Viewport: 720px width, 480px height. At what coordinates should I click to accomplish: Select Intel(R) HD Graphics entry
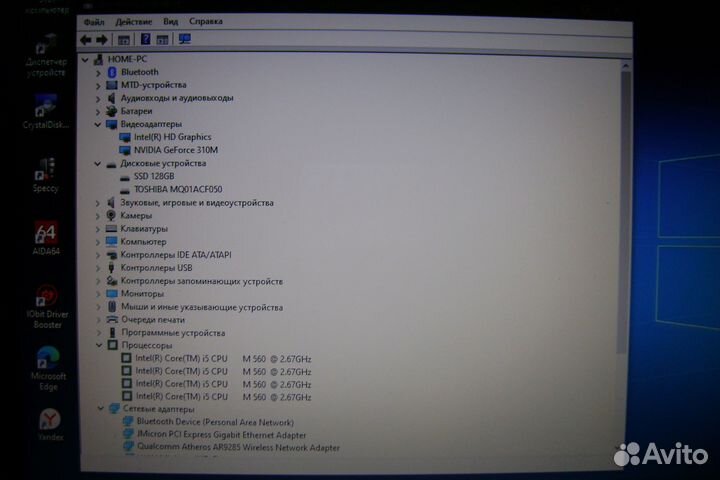point(173,137)
